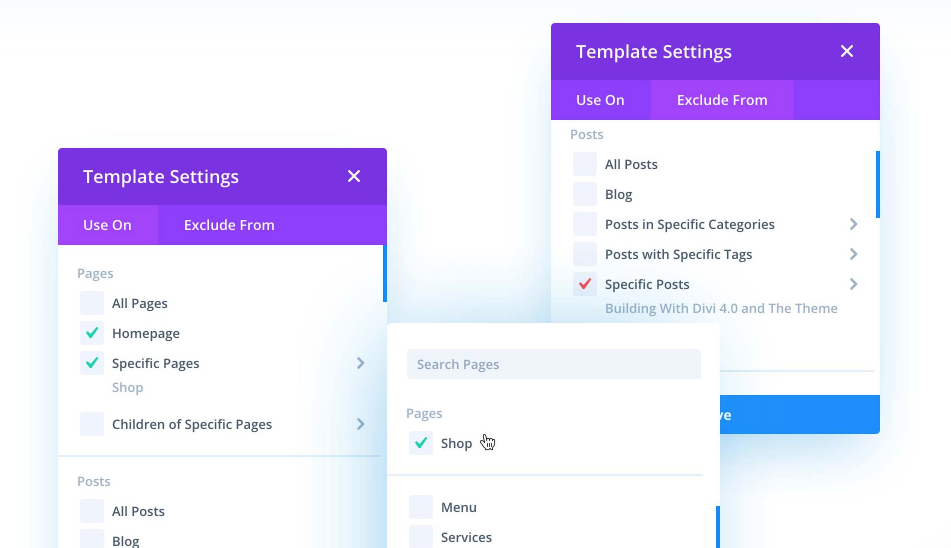
Task: Toggle the All Pages checkbox
Action: tap(92, 303)
